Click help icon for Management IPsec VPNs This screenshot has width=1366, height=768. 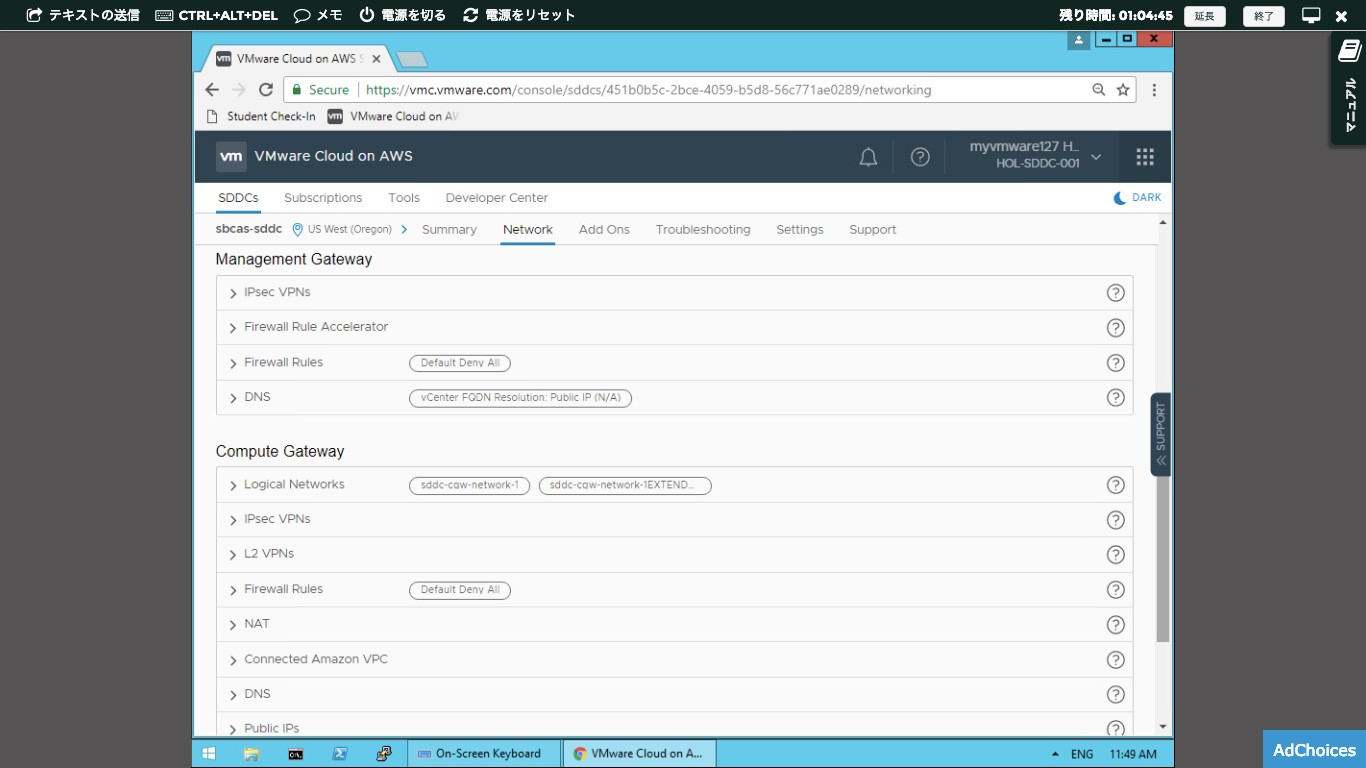[1115, 293]
